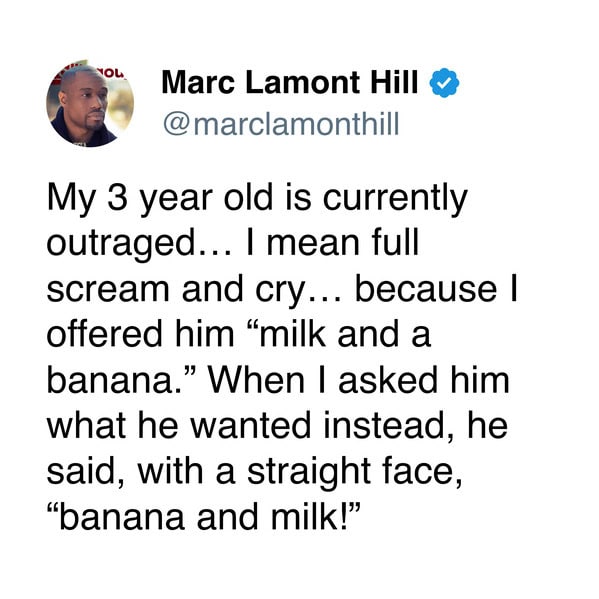This screenshot has height=599, width=599.
Task: Select the number "3" in the tweet
Action: coord(117,198)
